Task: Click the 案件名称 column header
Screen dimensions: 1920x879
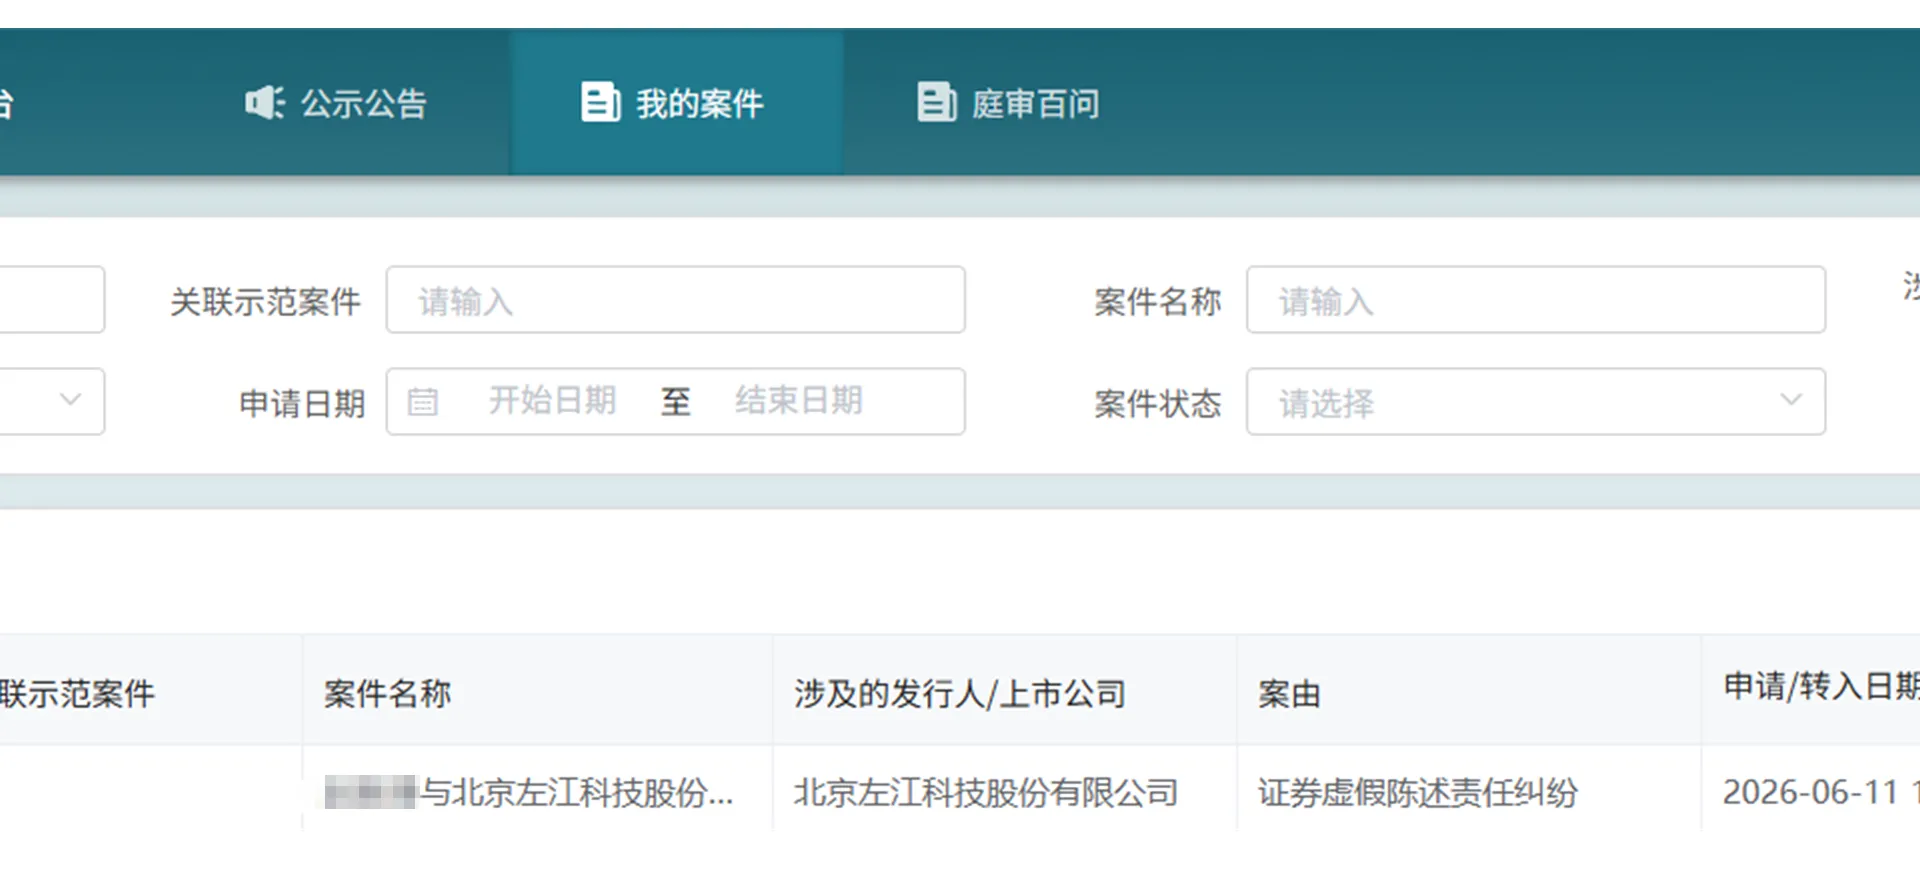Action: 538,692
